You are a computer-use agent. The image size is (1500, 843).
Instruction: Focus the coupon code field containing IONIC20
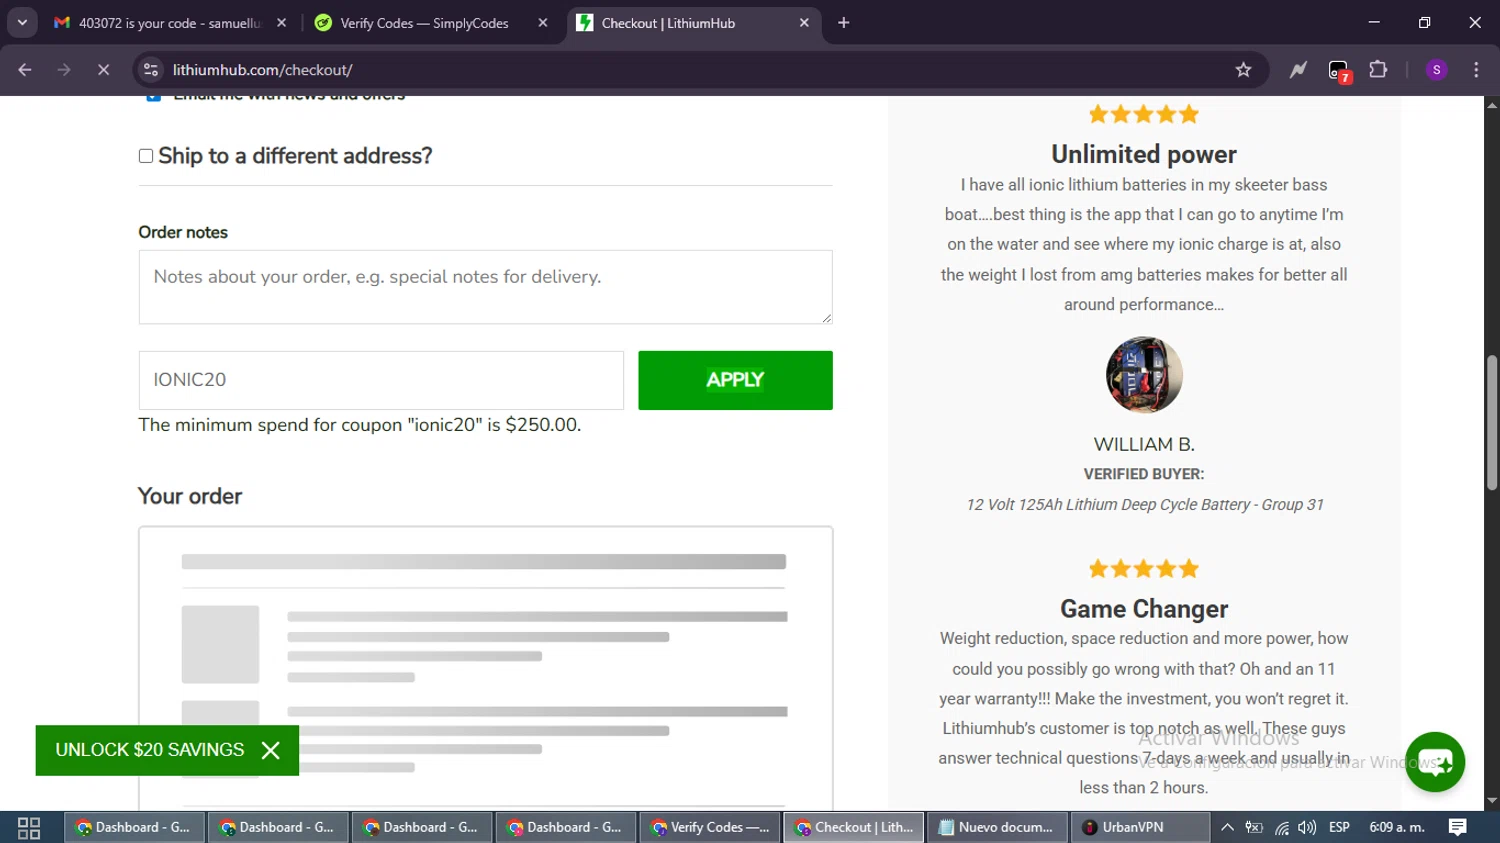[x=381, y=380]
